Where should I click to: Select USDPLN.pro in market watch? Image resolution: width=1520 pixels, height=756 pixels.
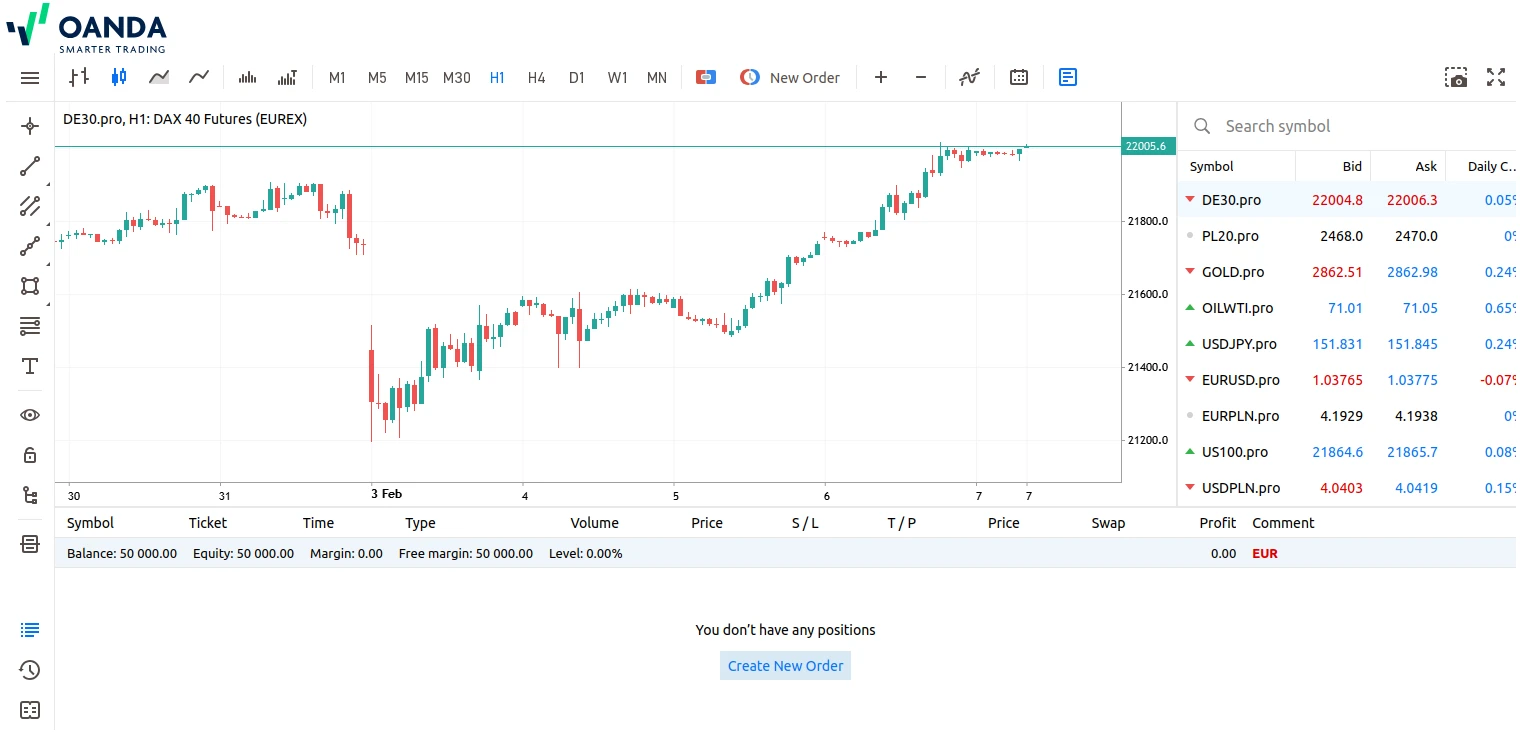[1348, 488]
